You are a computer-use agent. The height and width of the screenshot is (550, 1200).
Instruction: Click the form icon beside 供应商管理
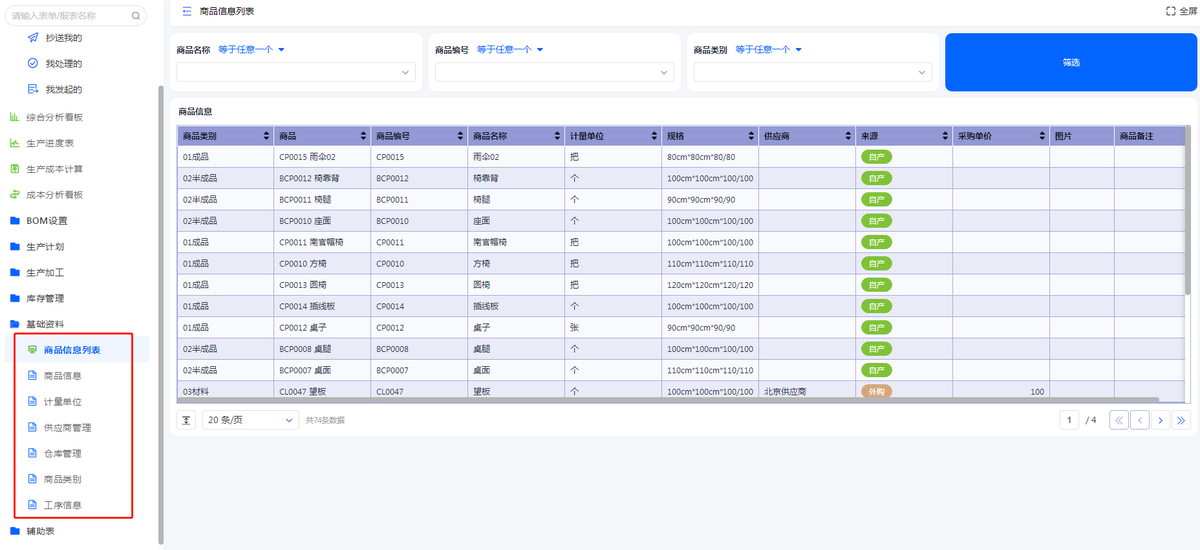click(x=33, y=428)
